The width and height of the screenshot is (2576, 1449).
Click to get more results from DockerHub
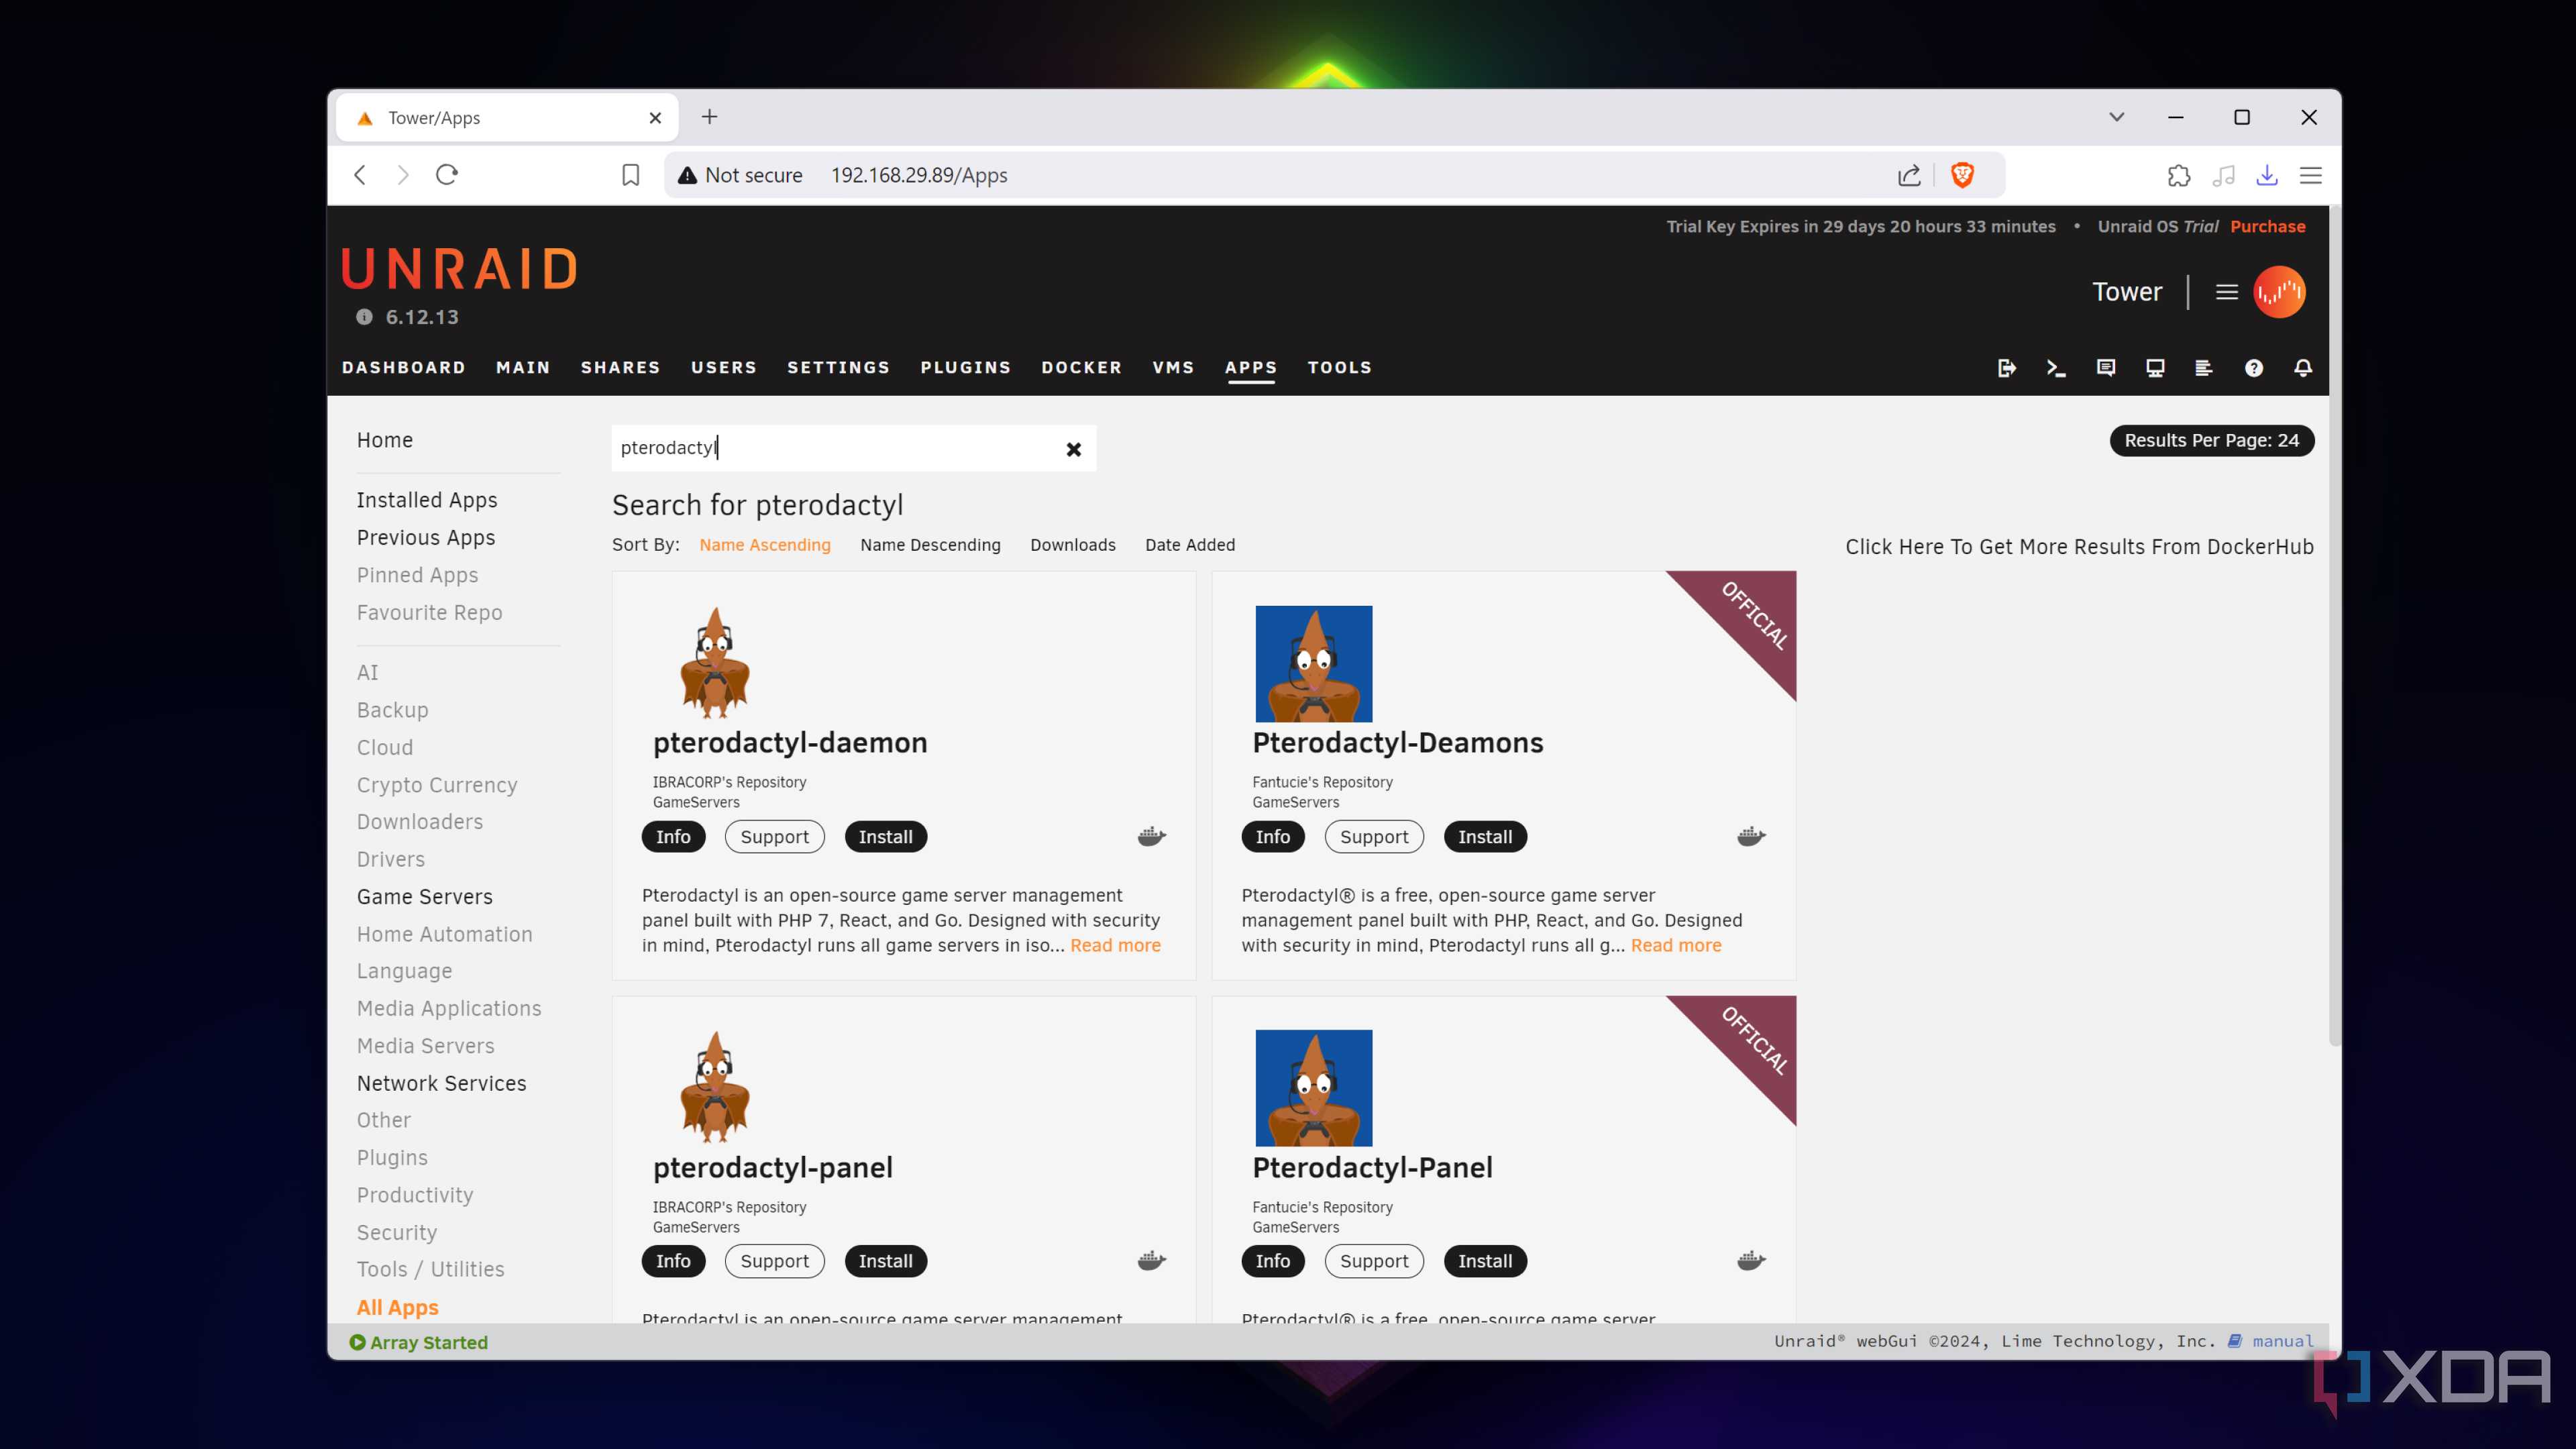coord(2079,546)
